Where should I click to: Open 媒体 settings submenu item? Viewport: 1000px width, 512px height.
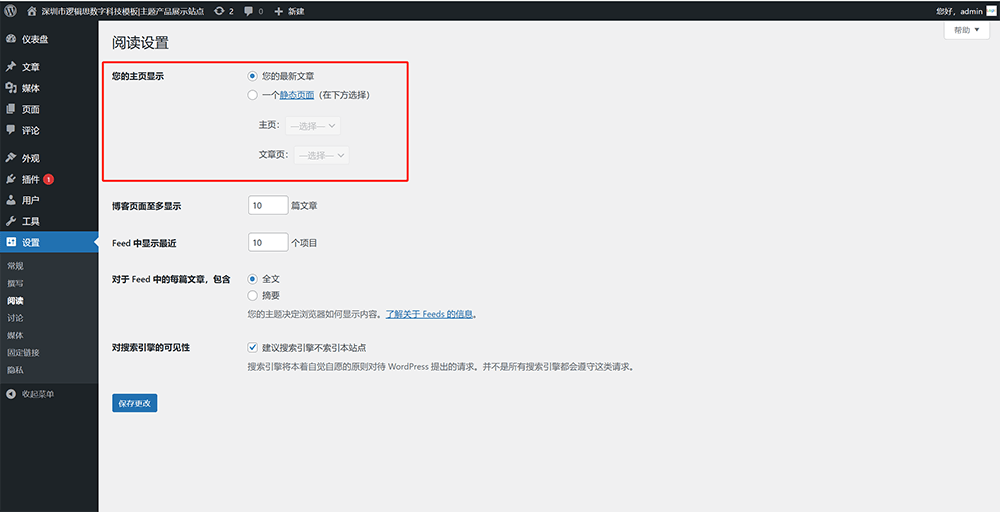[15, 335]
